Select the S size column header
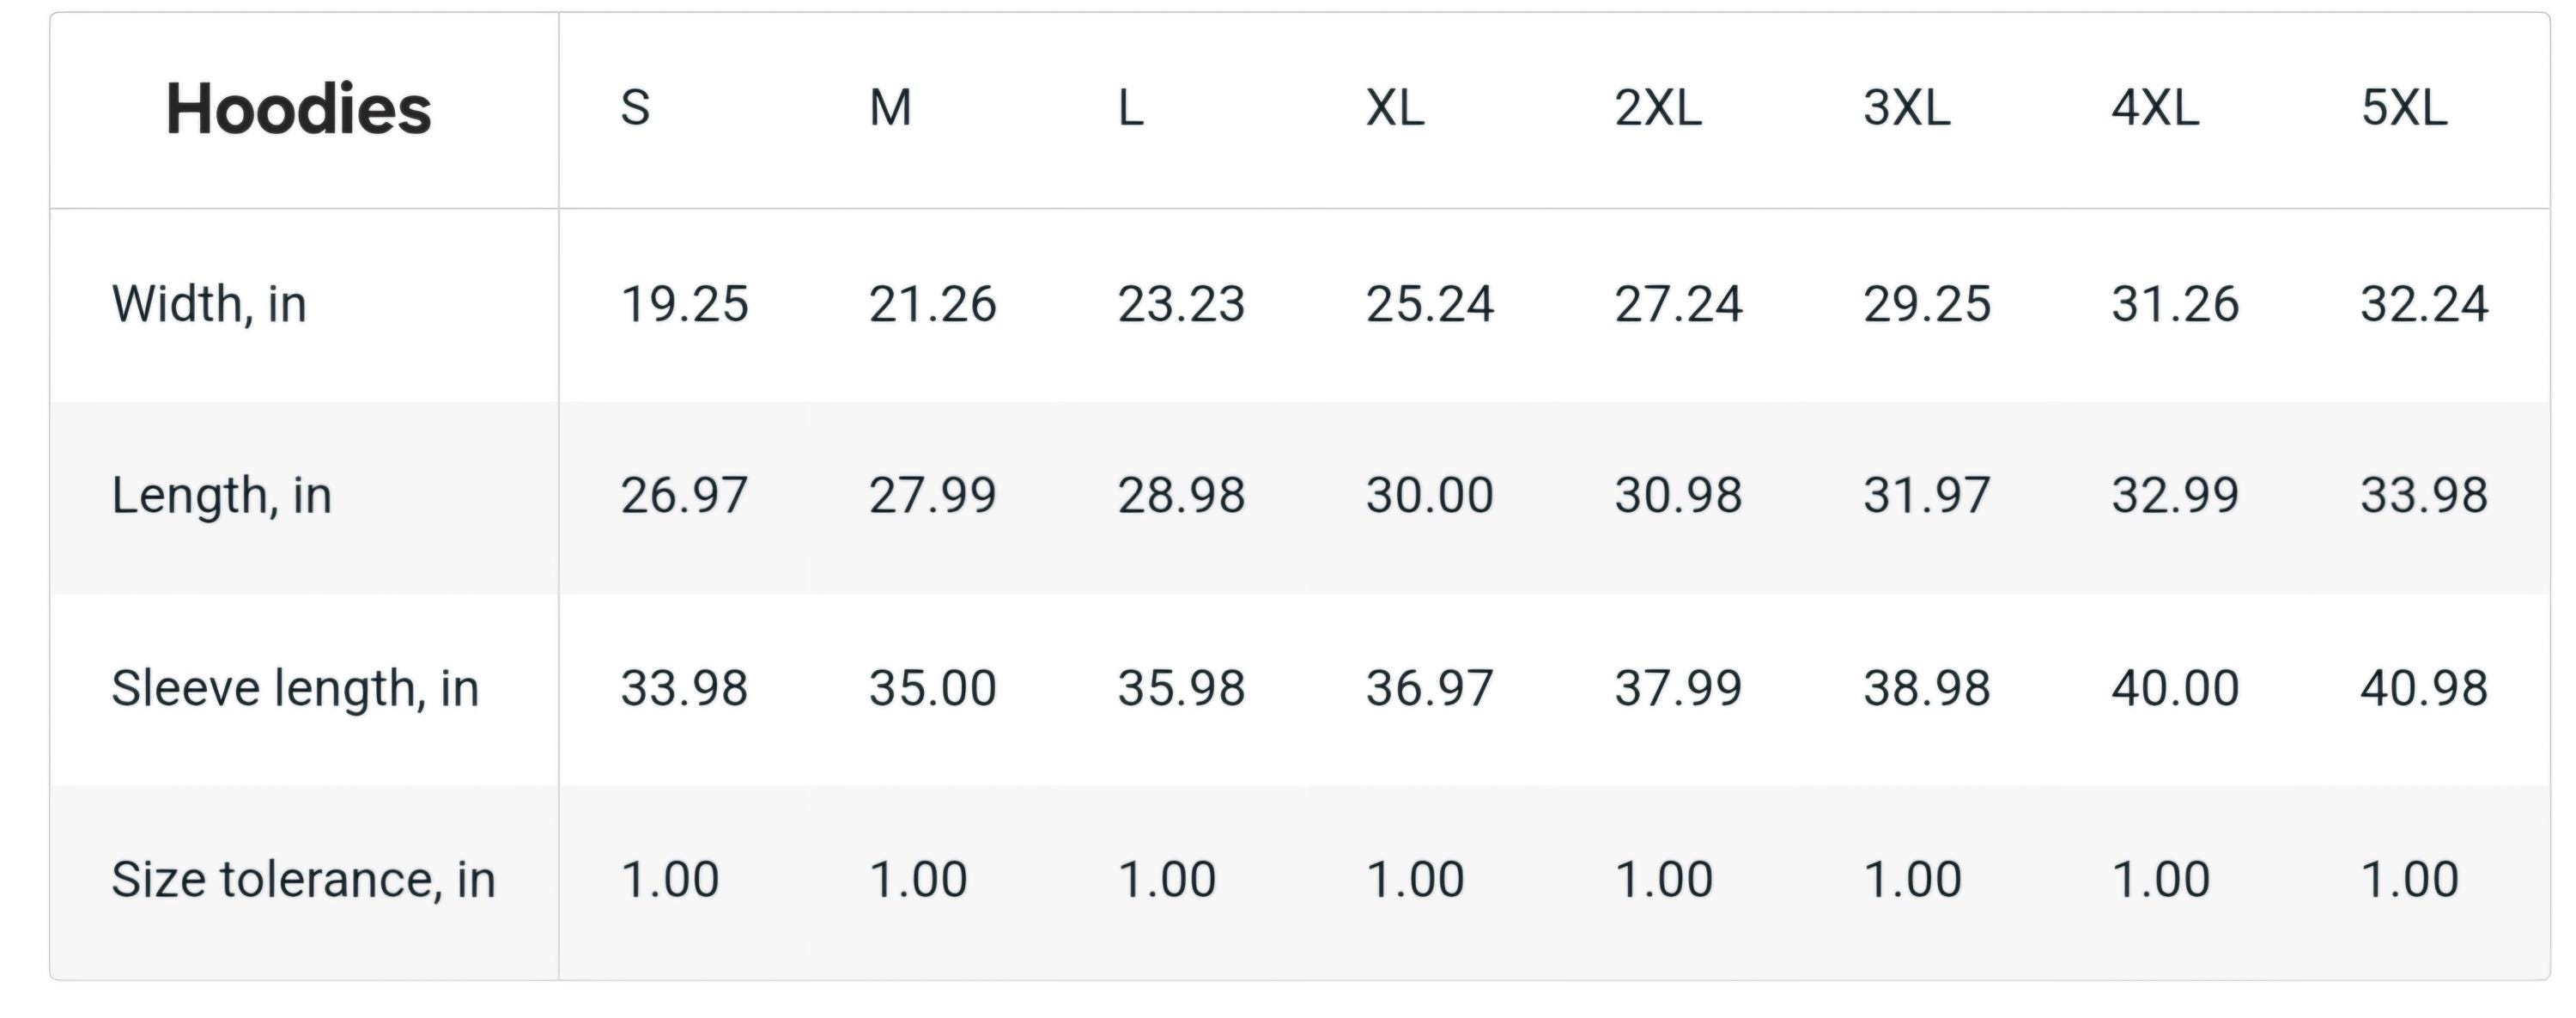Image resolution: width=2576 pixels, height=1018 pixels. 635,108
